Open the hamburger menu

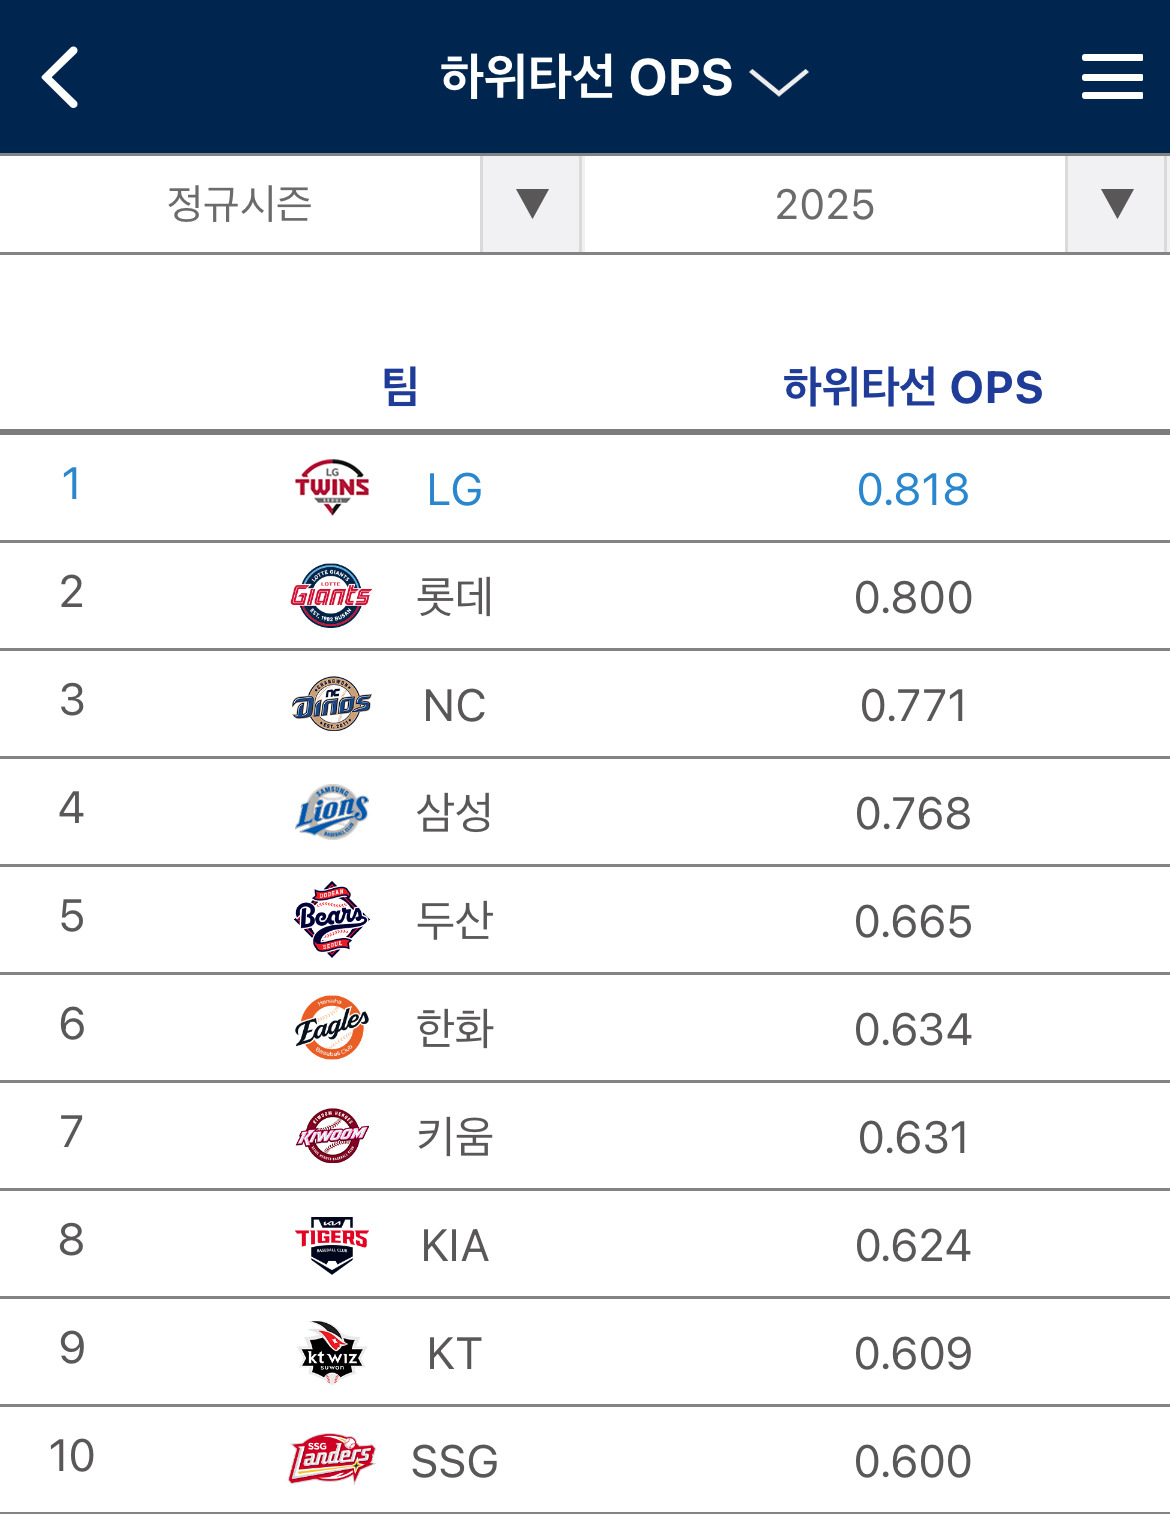tap(1112, 77)
